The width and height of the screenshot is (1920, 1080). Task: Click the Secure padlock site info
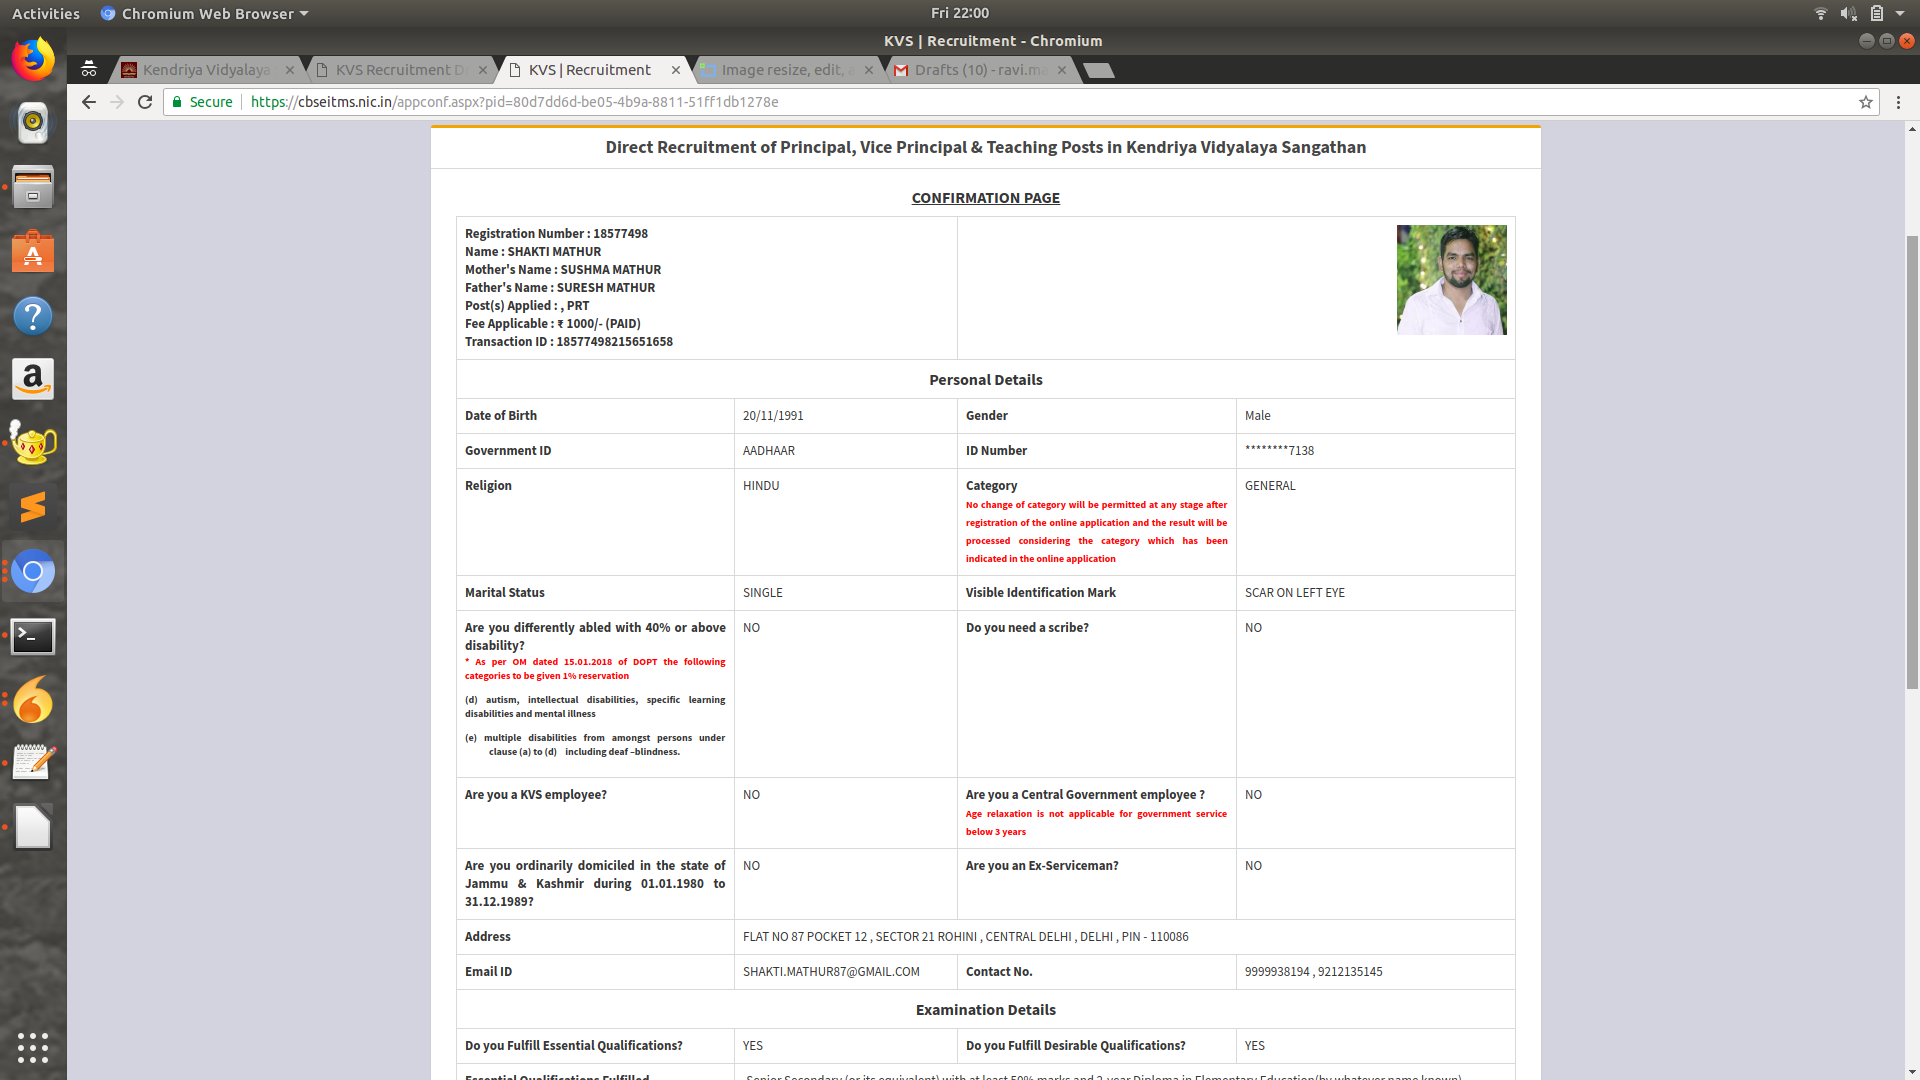[x=202, y=102]
